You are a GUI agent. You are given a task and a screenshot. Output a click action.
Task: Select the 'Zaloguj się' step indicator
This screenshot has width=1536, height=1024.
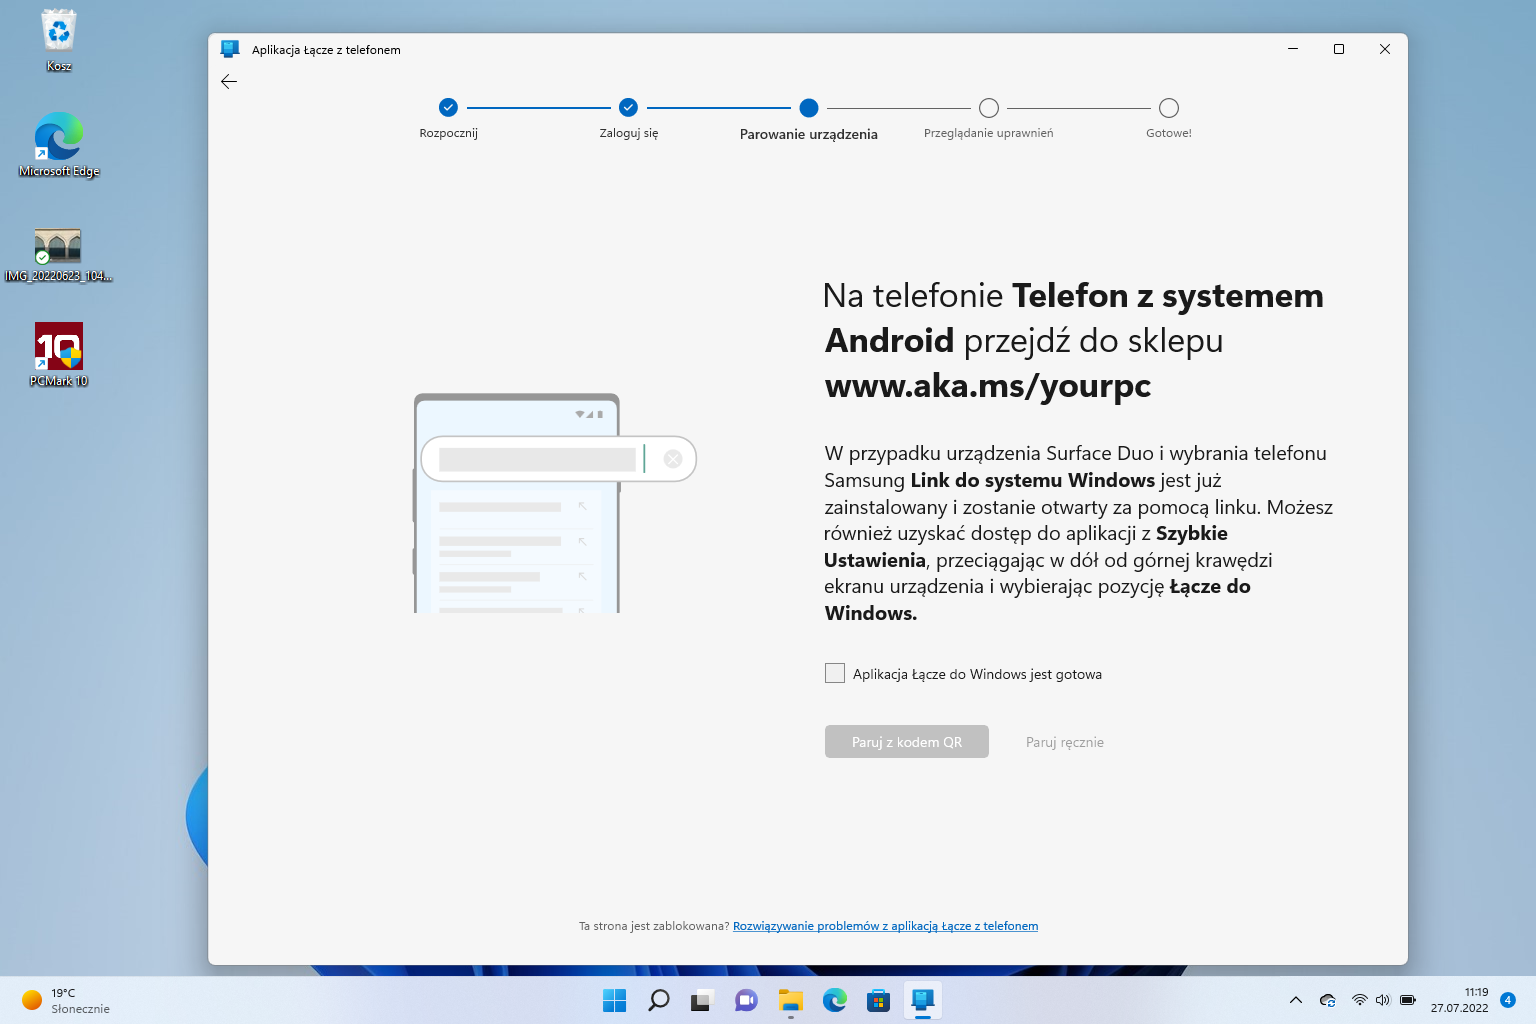tap(628, 108)
